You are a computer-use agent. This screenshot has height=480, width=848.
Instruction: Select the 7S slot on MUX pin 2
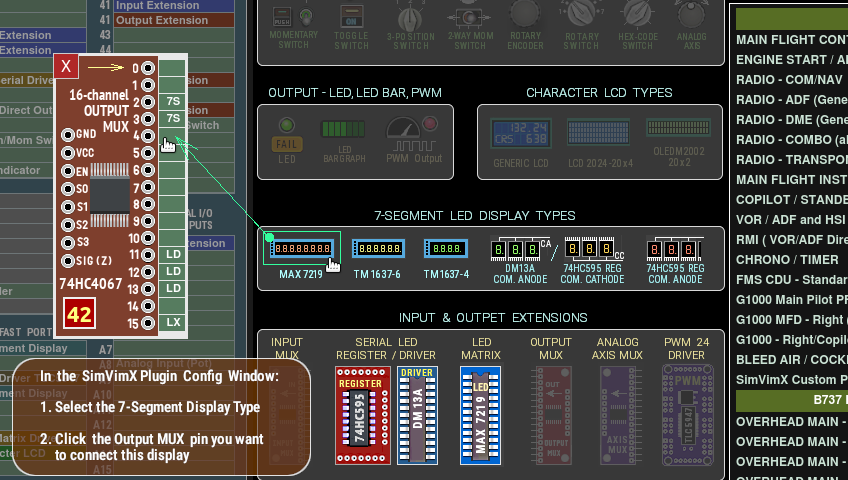tap(173, 102)
